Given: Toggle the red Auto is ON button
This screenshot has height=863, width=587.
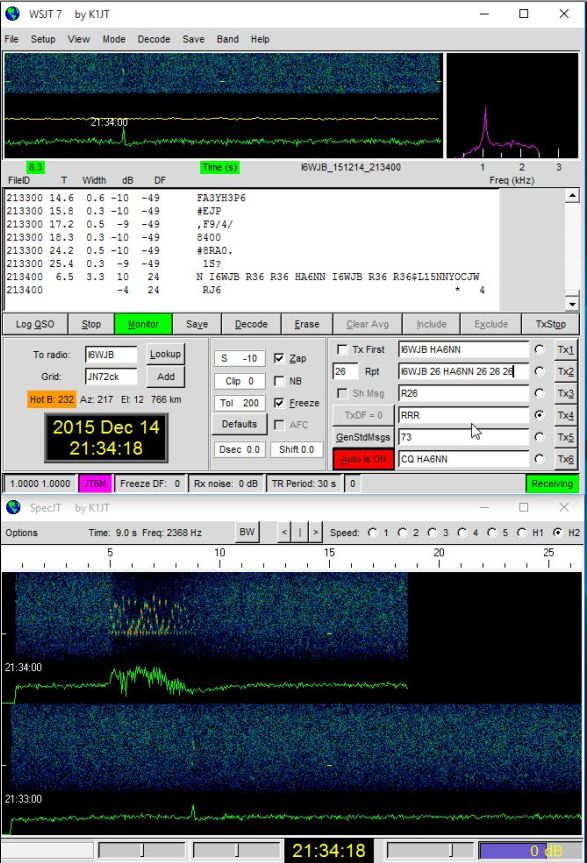Looking at the screenshot, I should click(x=363, y=459).
